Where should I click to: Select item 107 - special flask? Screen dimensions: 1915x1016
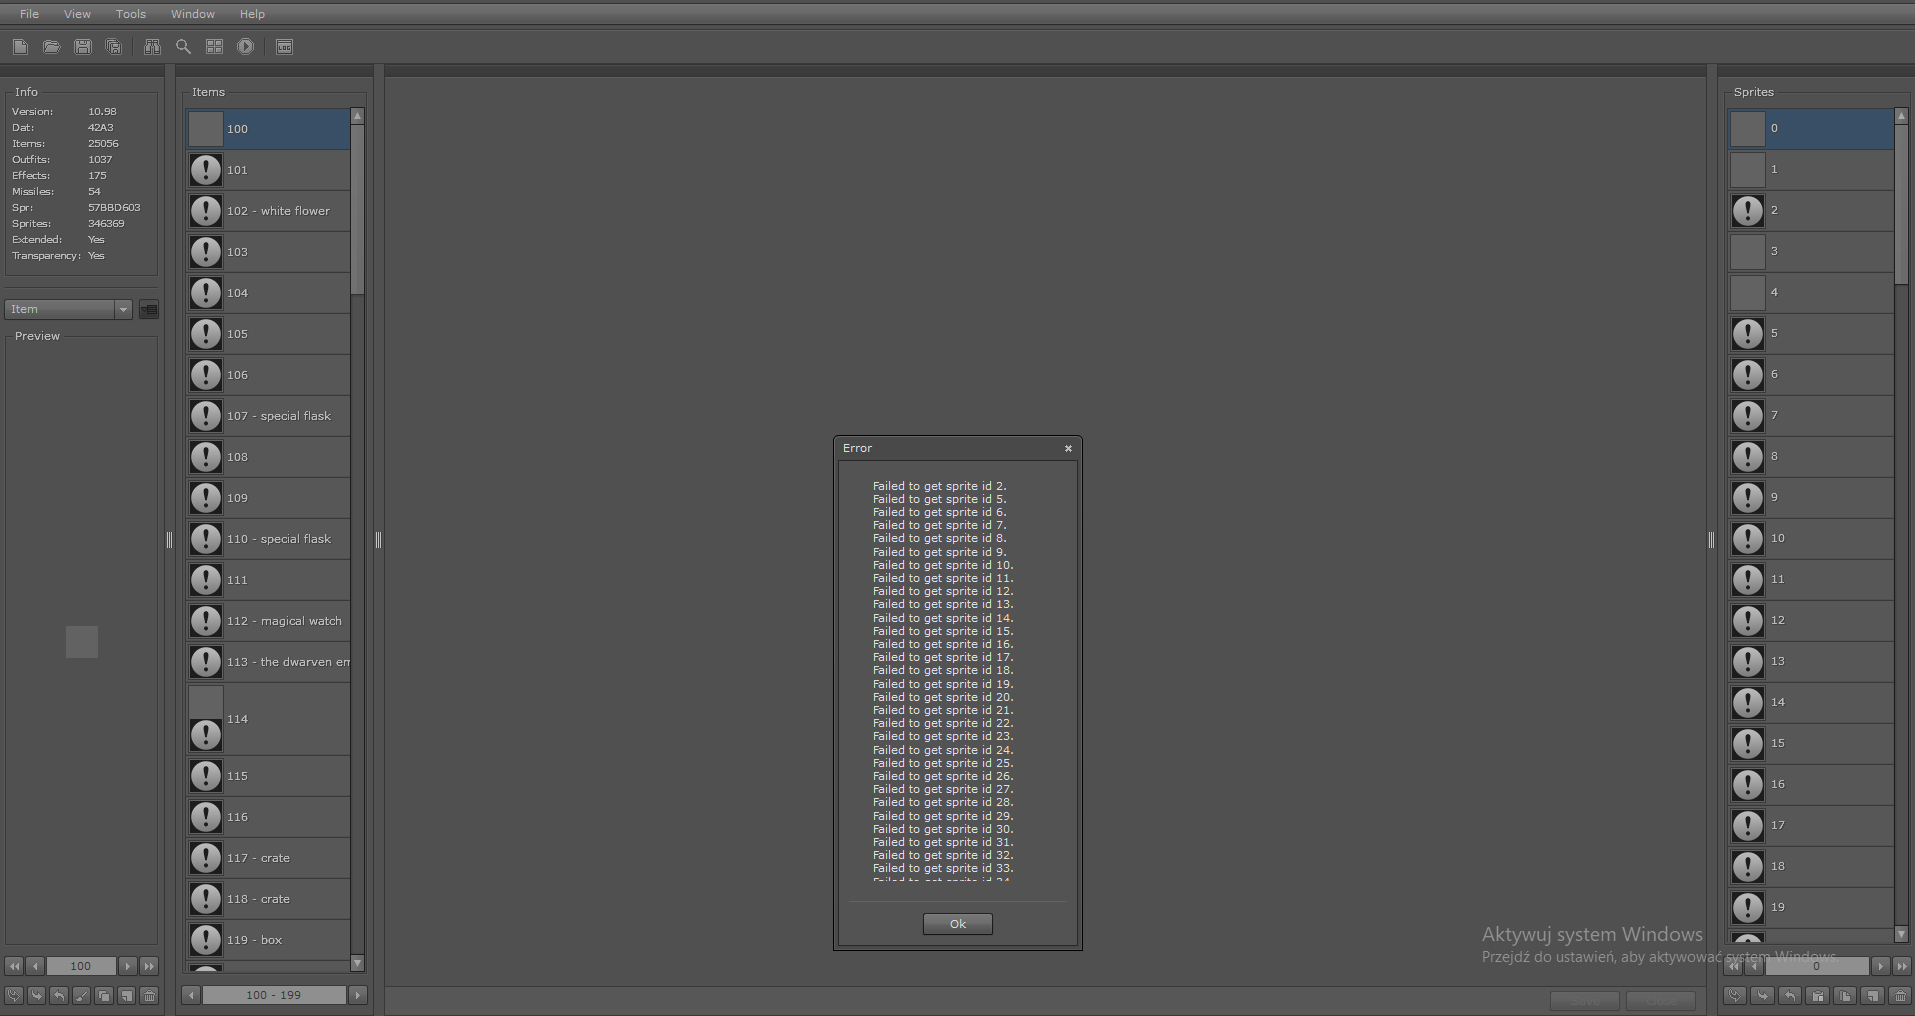268,416
